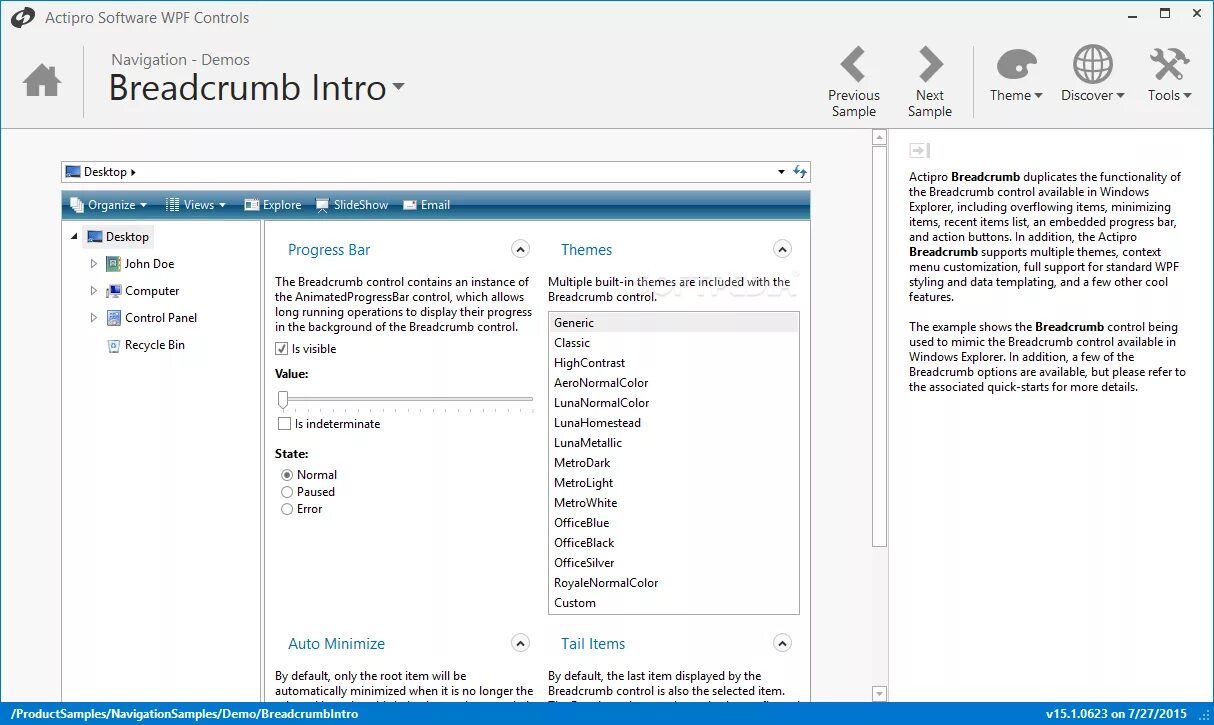
Task: Select the LunaMetallic theme
Action: click(674, 443)
